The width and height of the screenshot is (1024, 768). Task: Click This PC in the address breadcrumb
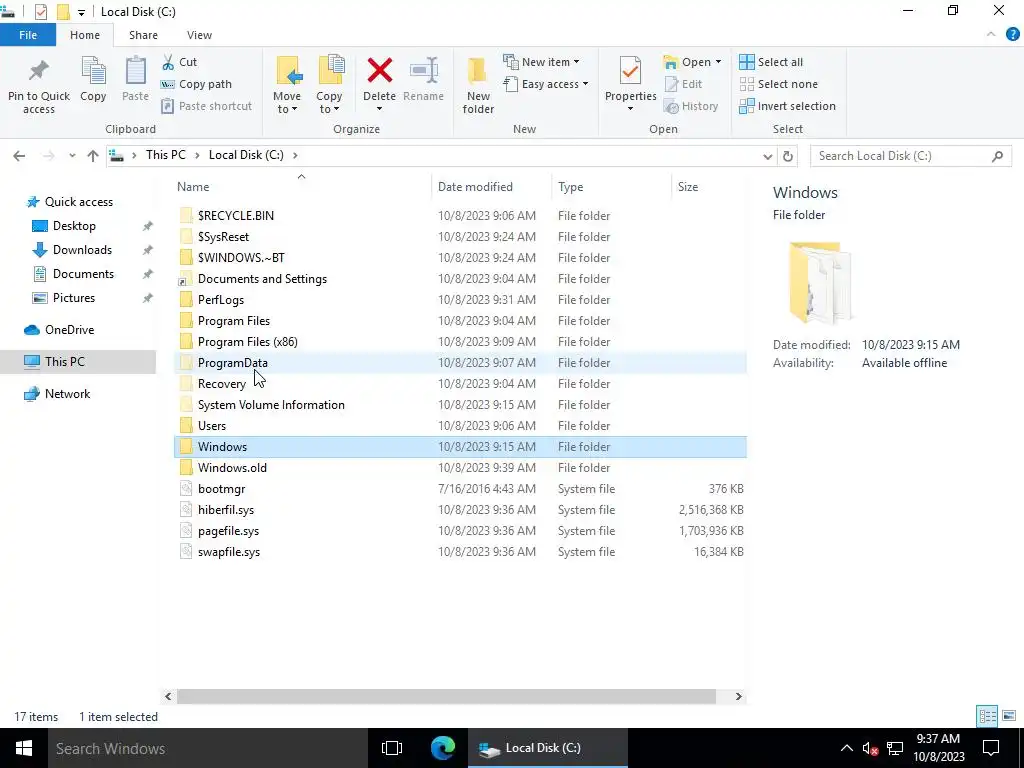[165, 155]
